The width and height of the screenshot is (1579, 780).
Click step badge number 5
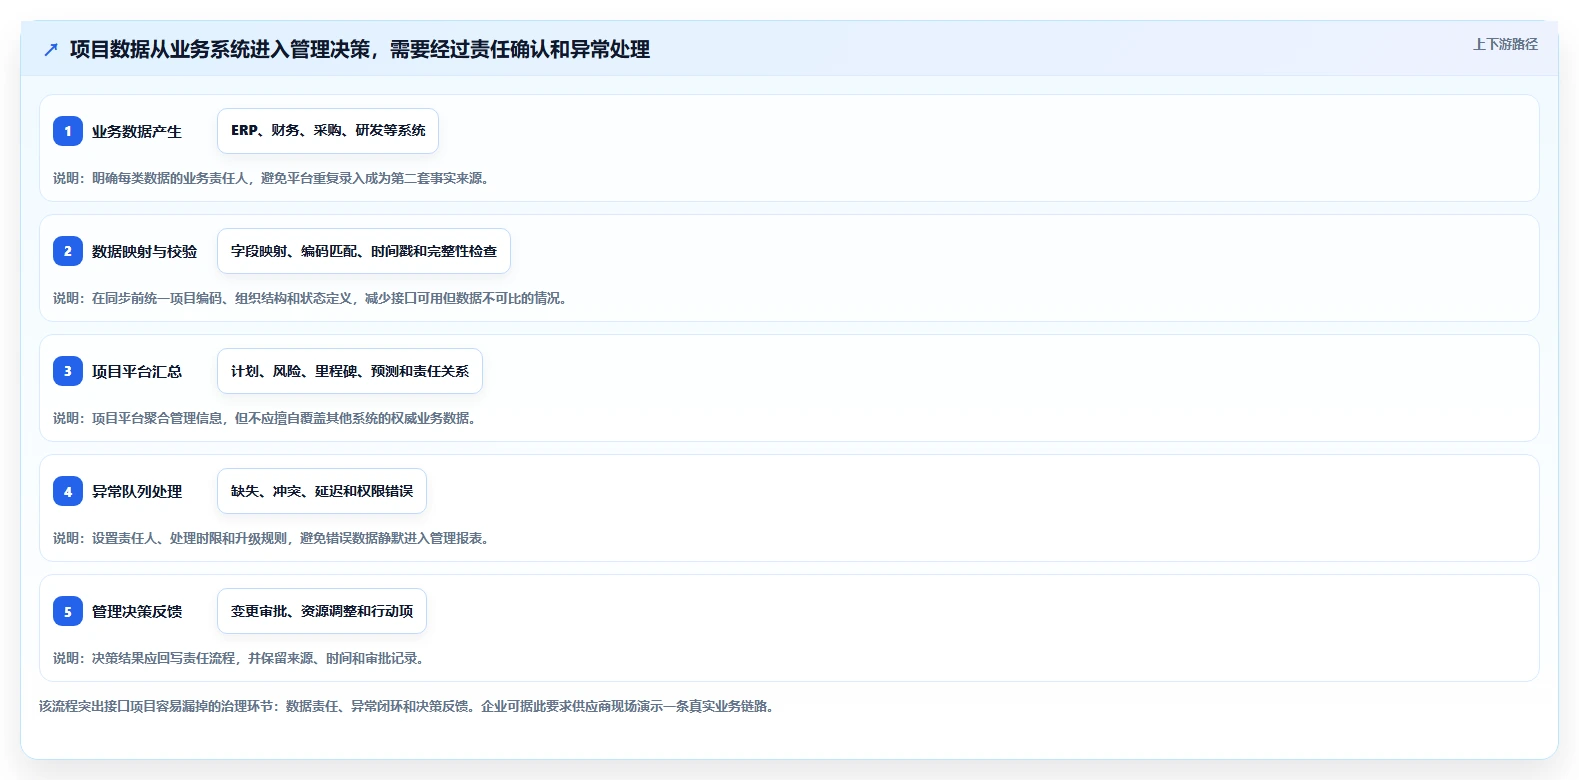pos(68,611)
